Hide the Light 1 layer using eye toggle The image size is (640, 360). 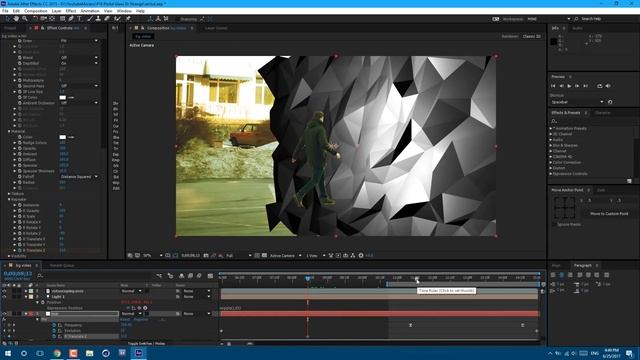4,297
